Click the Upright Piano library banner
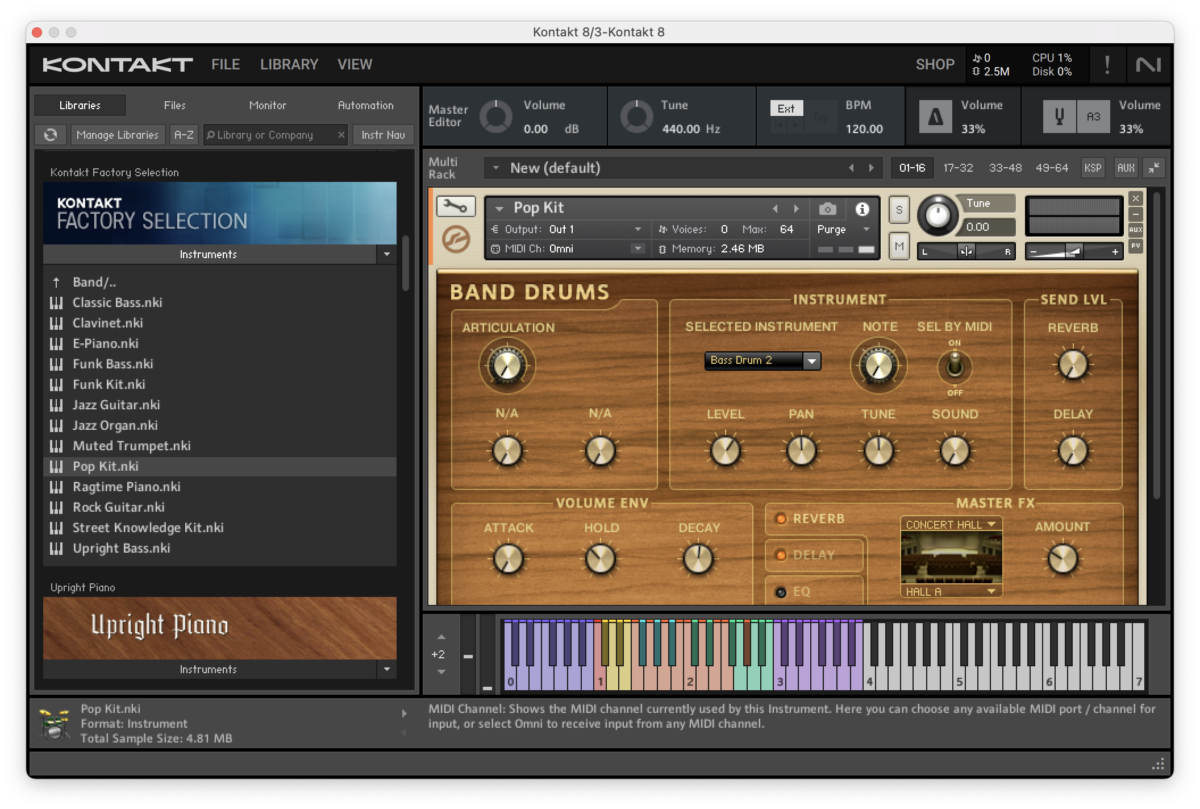The image size is (1200, 809). [220, 628]
